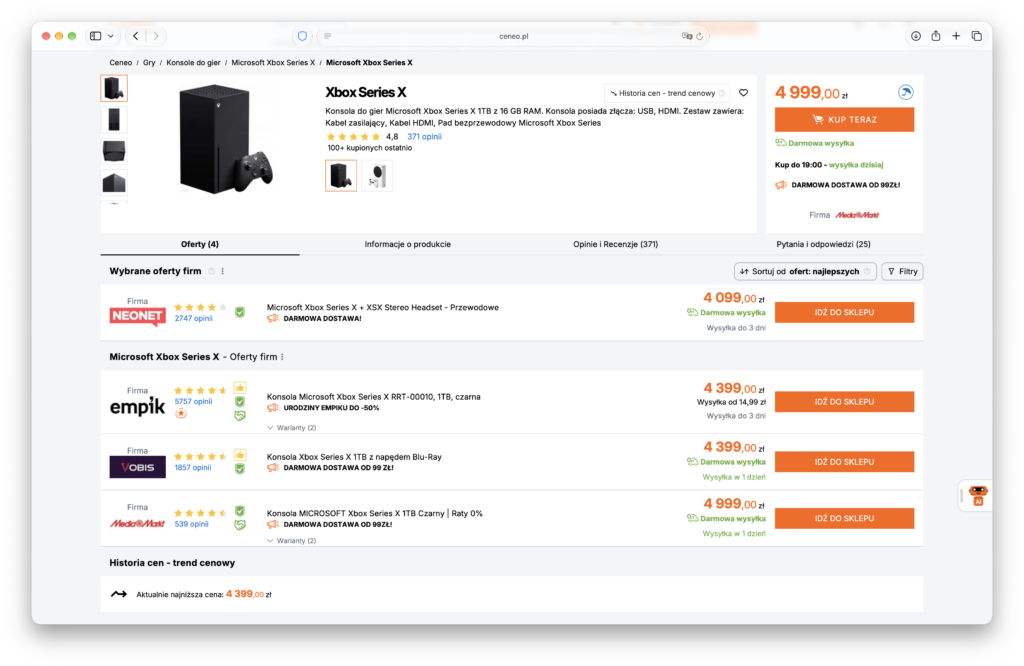Go to MediaMarkt shop via IDŹ DO SKLEPU
This screenshot has width=1024, height=666.
point(844,518)
